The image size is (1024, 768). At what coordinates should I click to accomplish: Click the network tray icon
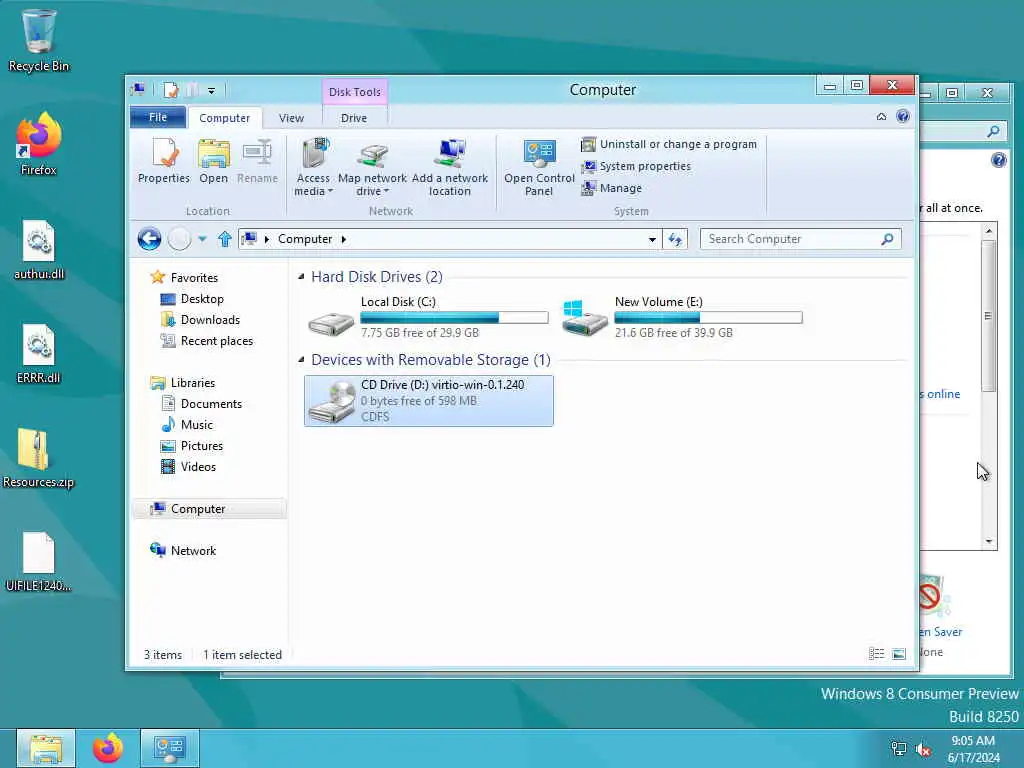[x=899, y=750]
